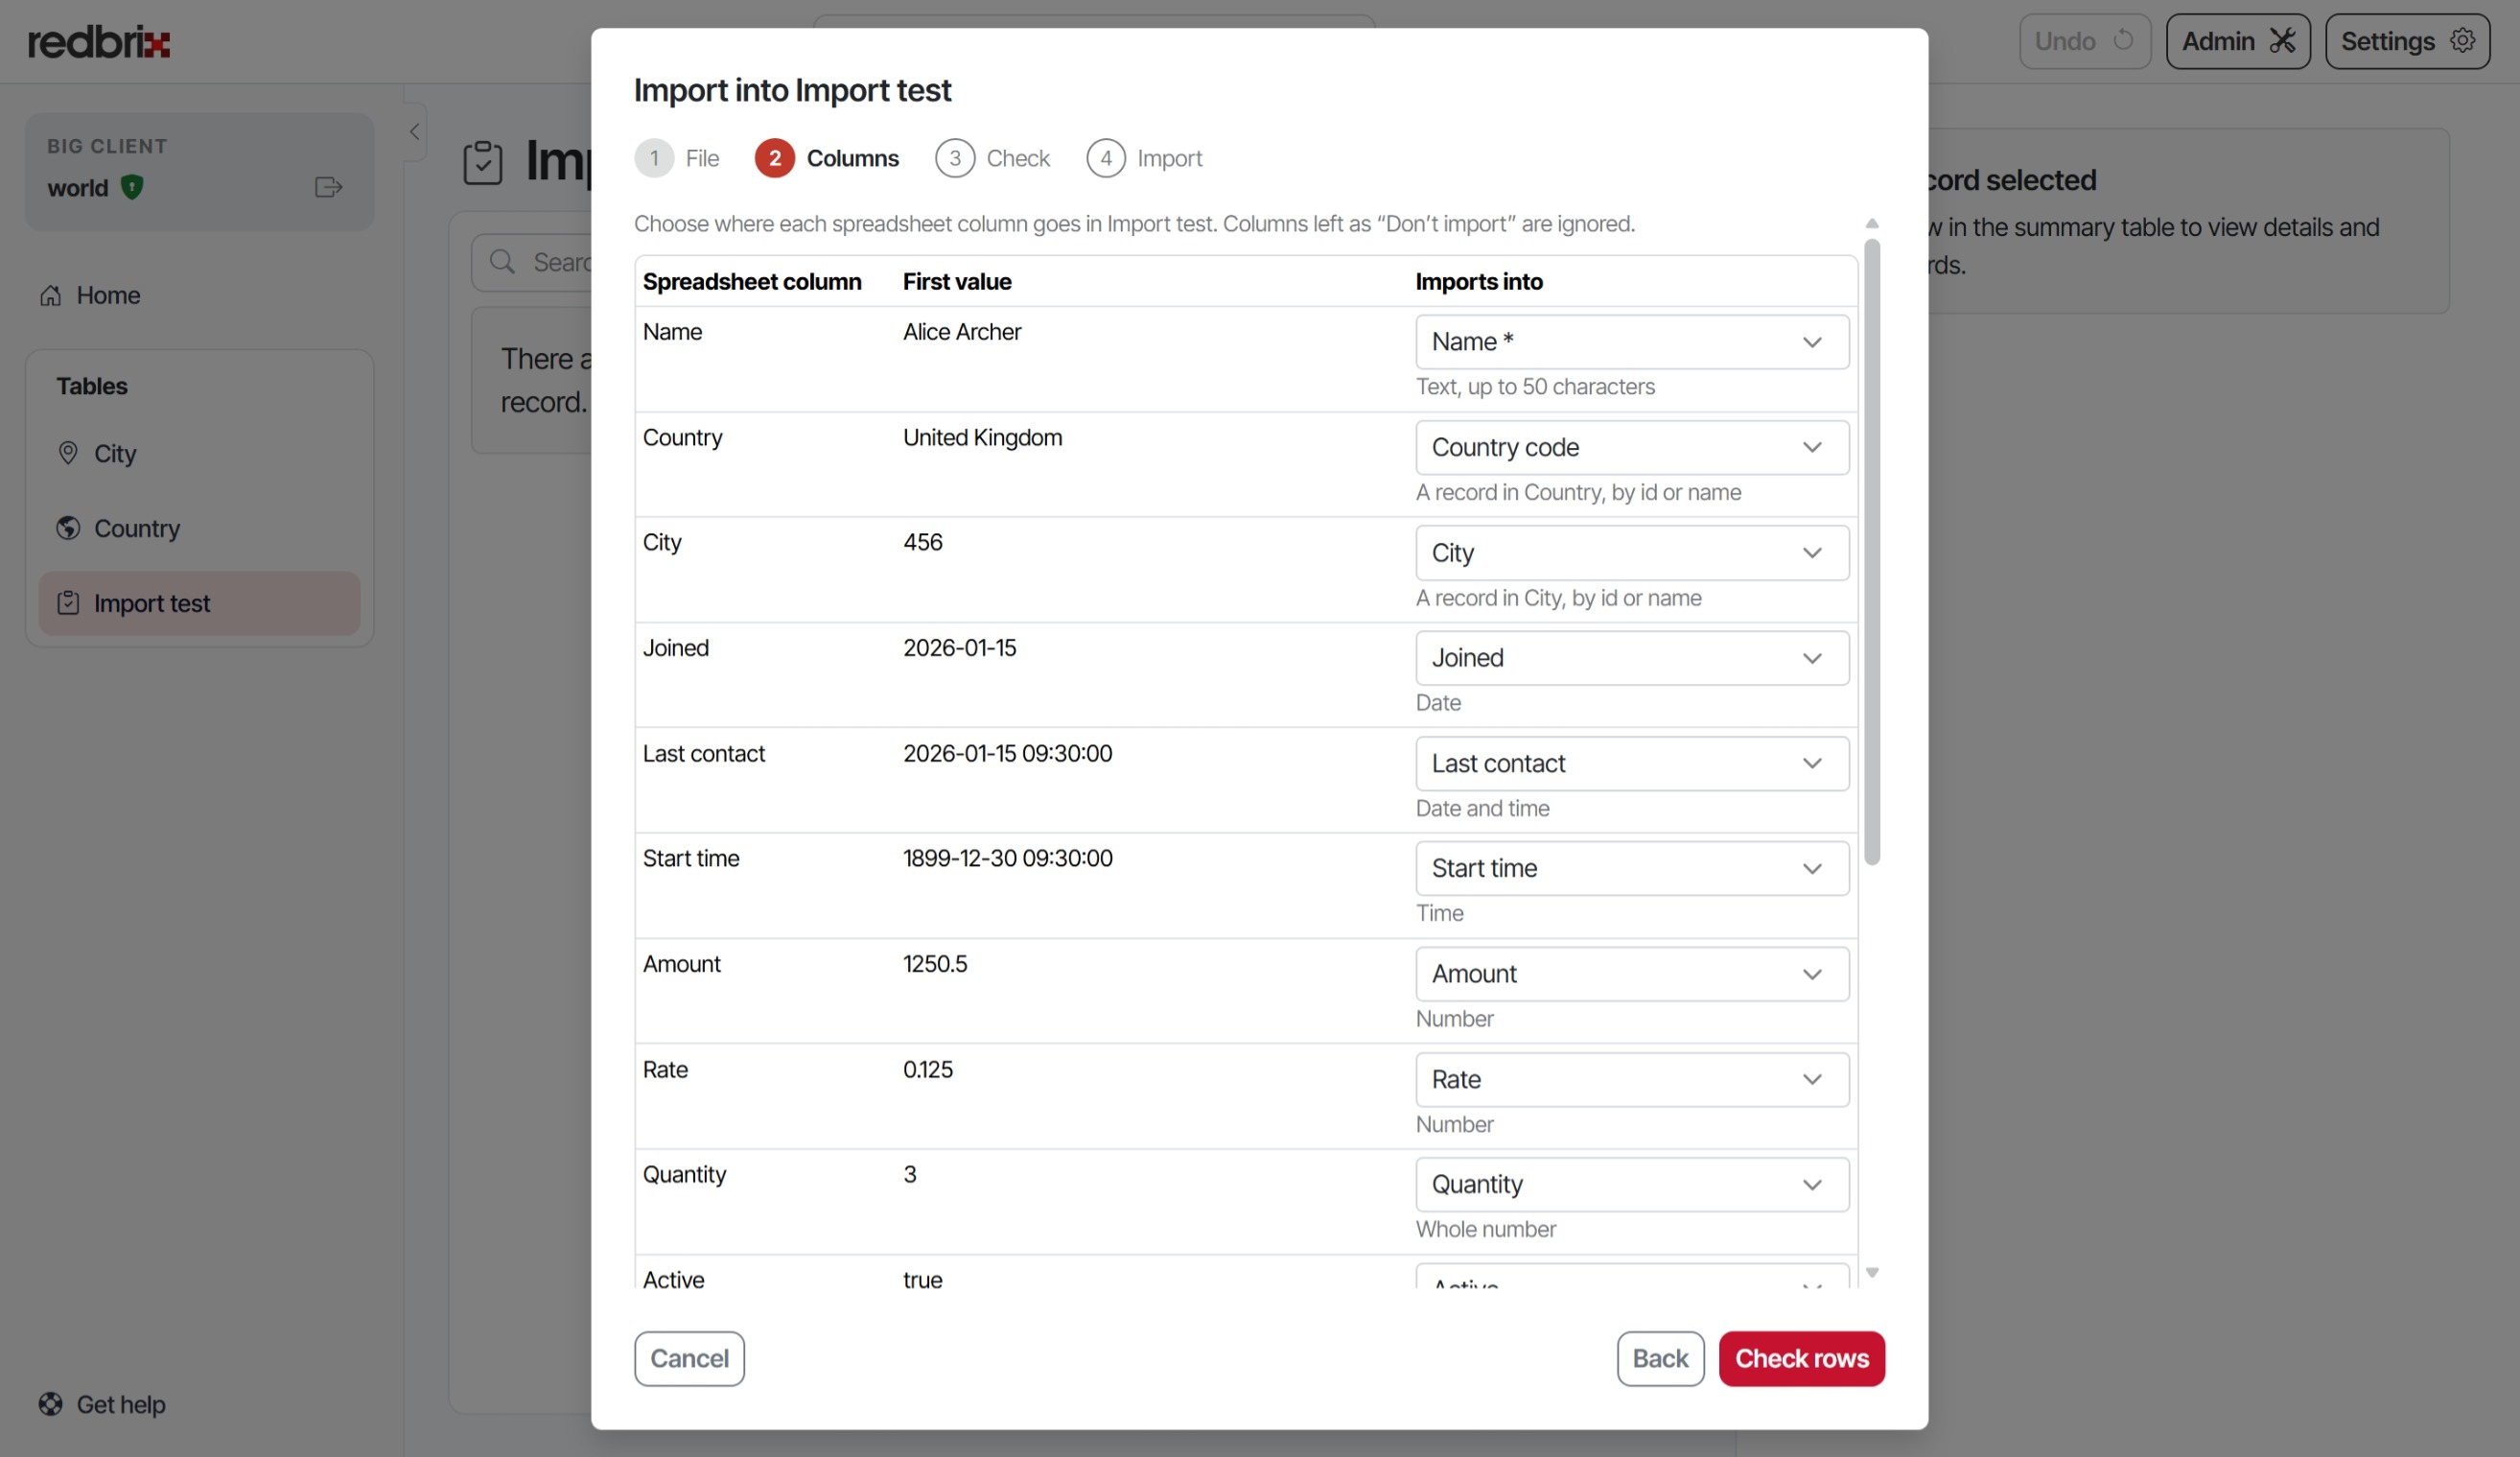
Task: Open the Joined mapping dropdown
Action: pos(1632,658)
